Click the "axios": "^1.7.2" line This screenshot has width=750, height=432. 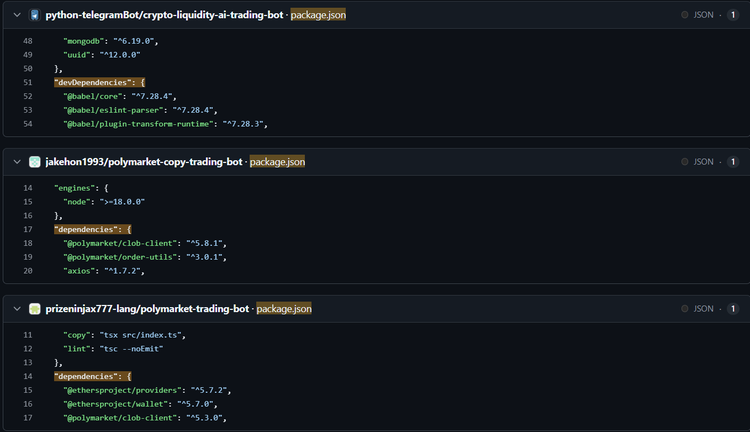(104, 271)
